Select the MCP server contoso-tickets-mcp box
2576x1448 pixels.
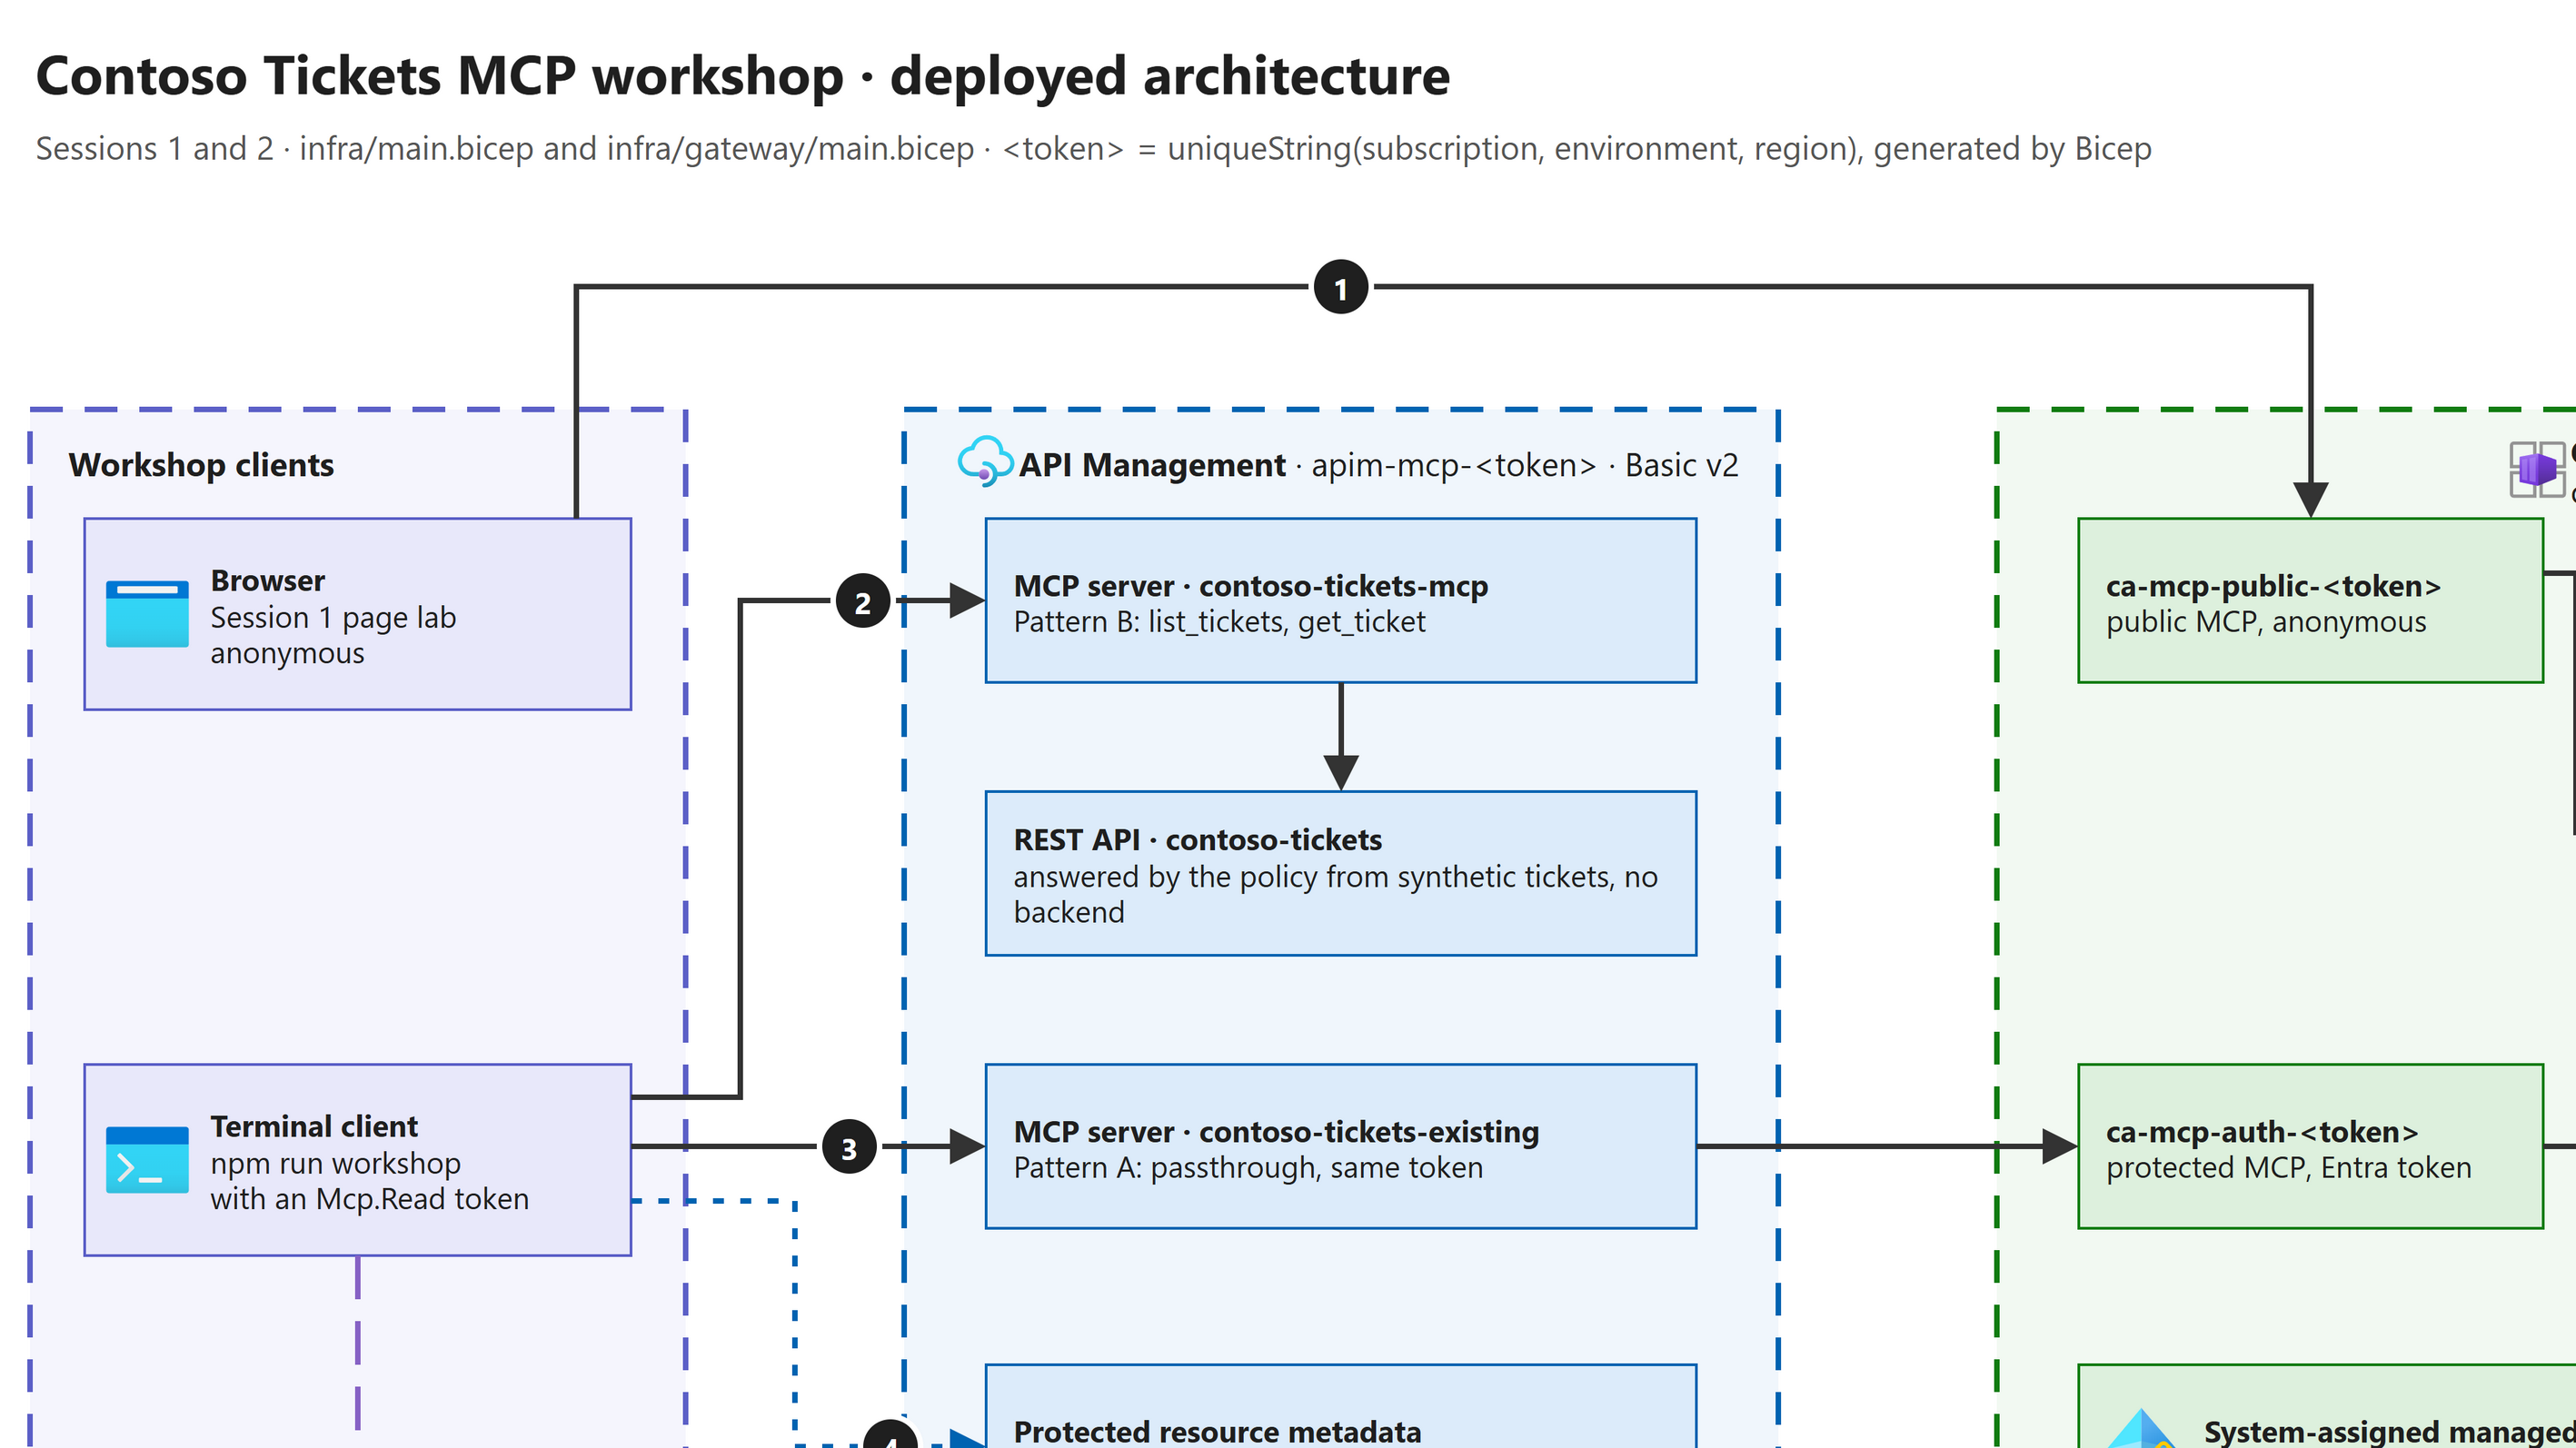[1341, 601]
